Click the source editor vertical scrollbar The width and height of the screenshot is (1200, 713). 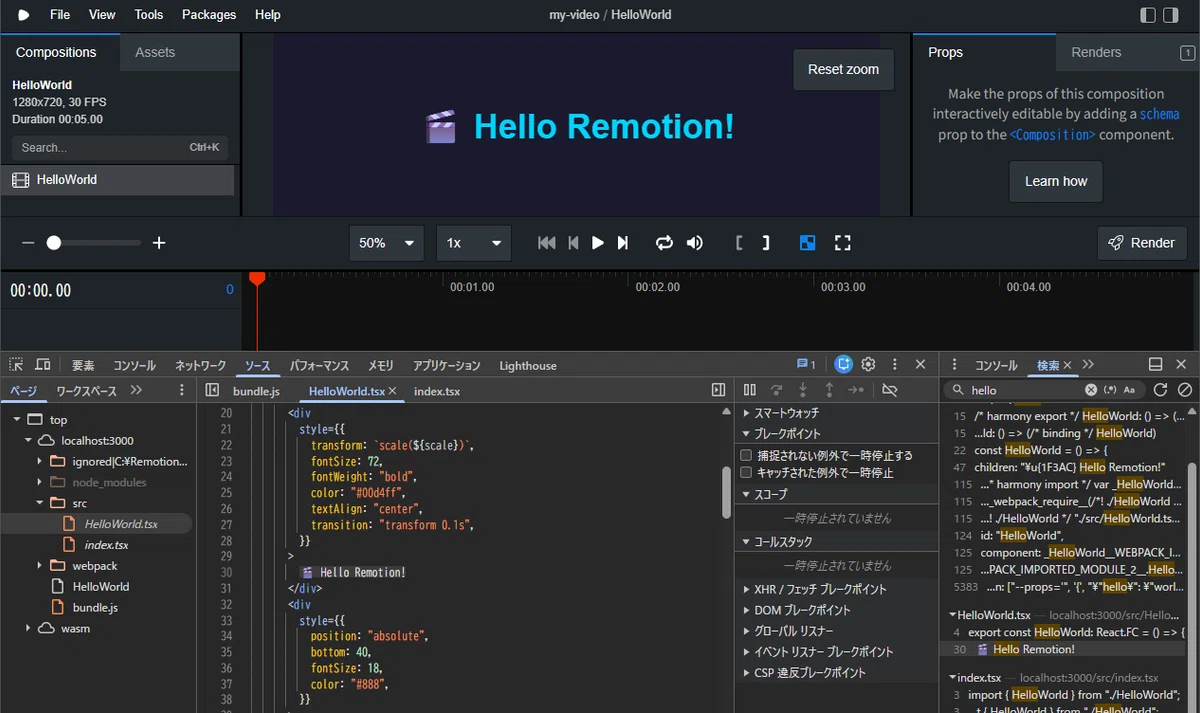[x=727, y=492]
